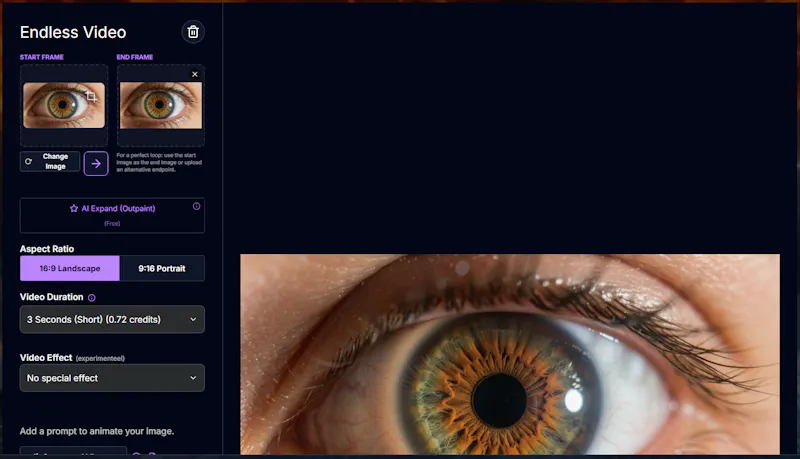Click the Video Duration info icon
The image size is (800, 459).
coord(91,298)
